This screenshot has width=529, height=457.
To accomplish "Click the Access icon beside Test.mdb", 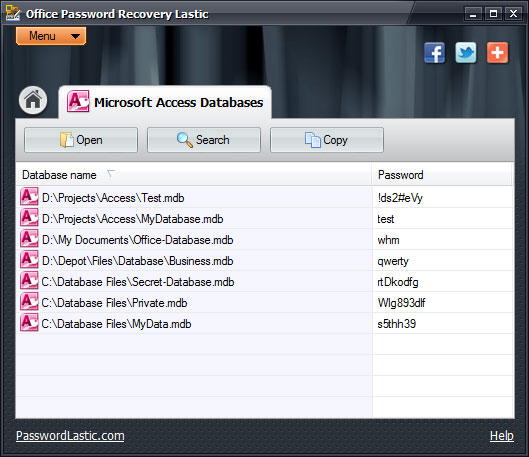I will click(29, 197).
